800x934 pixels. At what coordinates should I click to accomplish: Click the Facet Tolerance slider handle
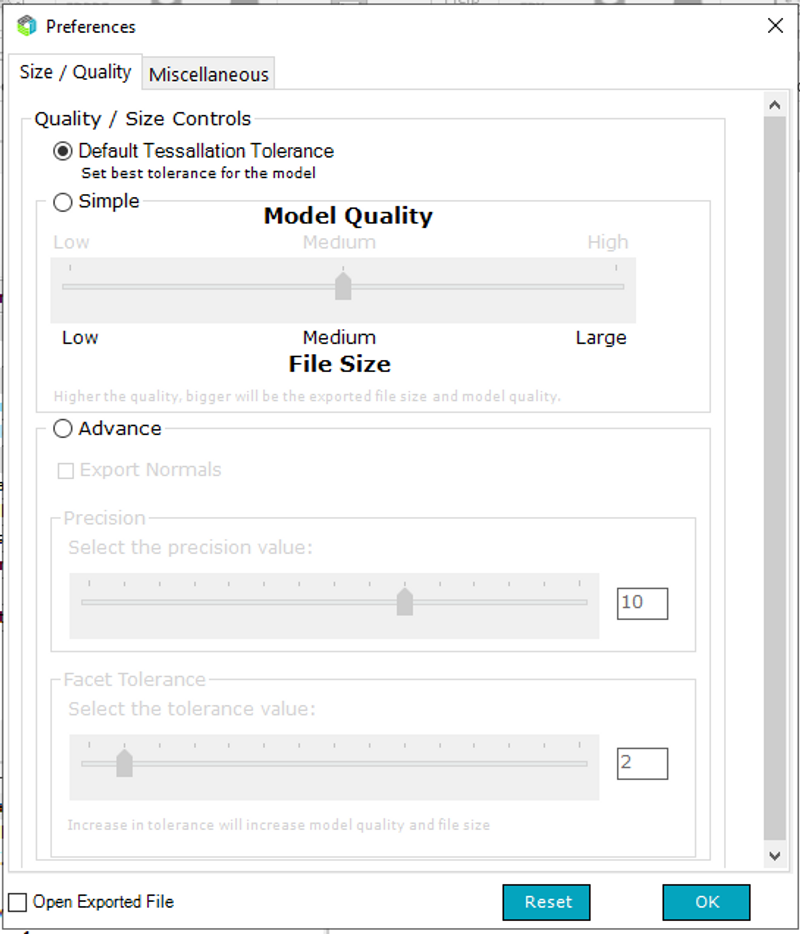pyautogui.click(x=124, y=763)
